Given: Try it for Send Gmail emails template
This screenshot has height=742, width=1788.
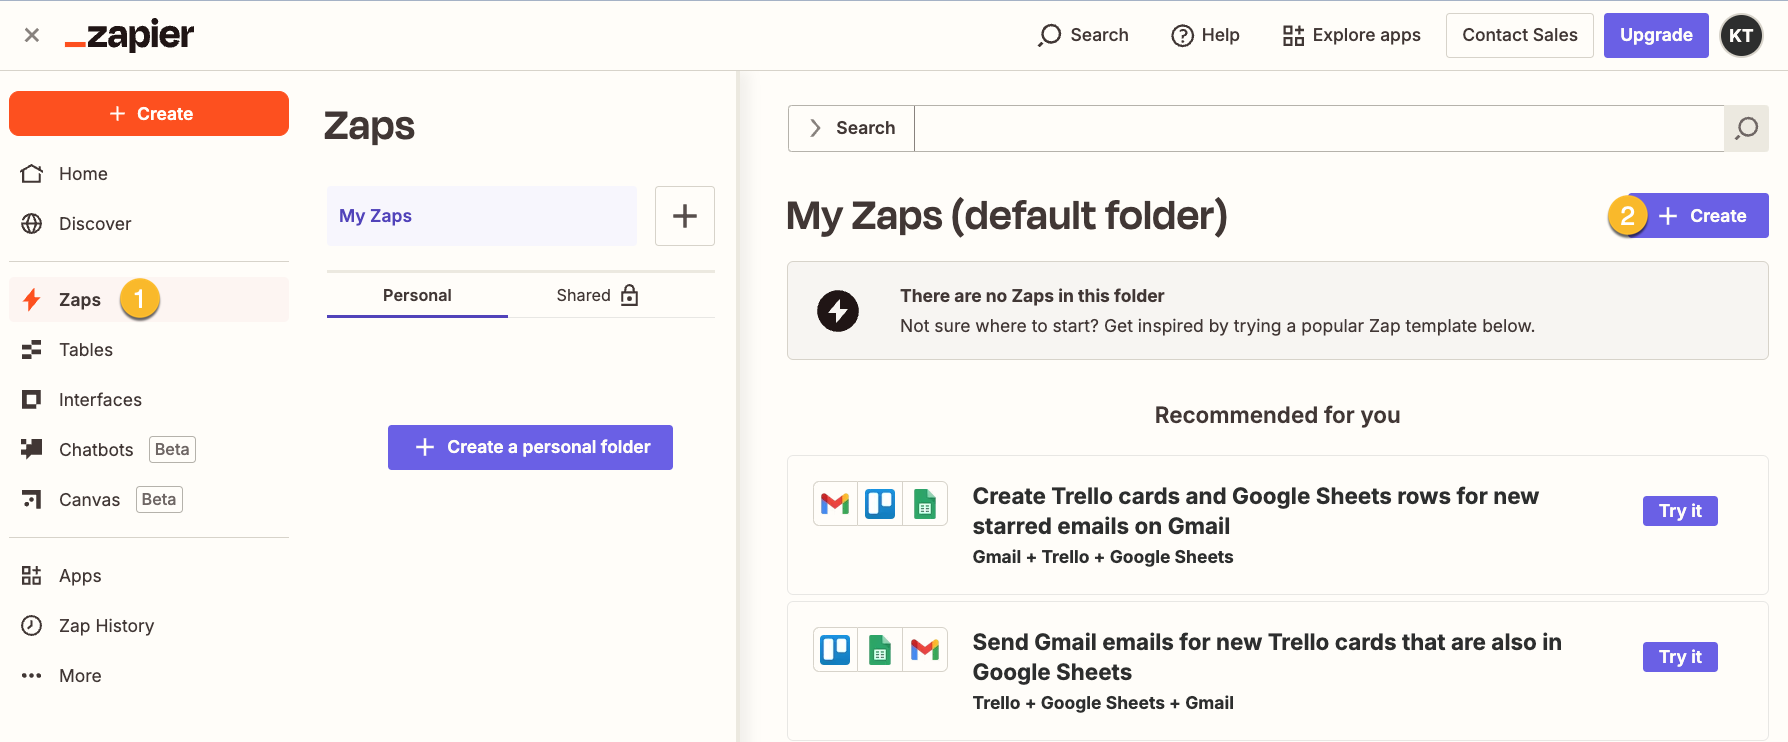Looking at the screenshot, I should coord(1680,657).
